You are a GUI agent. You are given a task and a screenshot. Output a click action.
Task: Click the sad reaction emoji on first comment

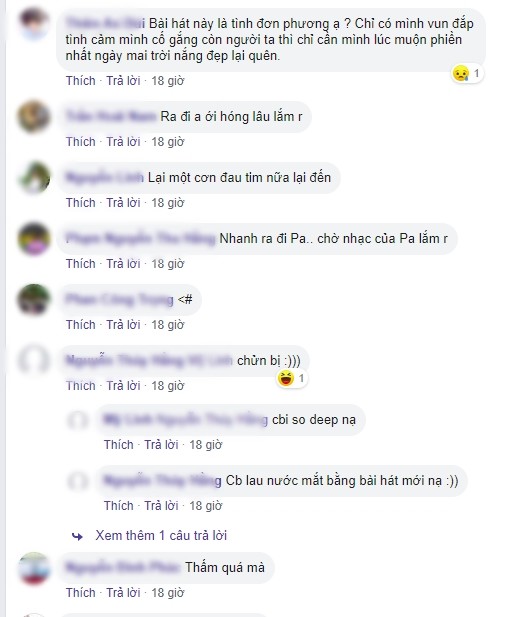(x=460, y=74)
